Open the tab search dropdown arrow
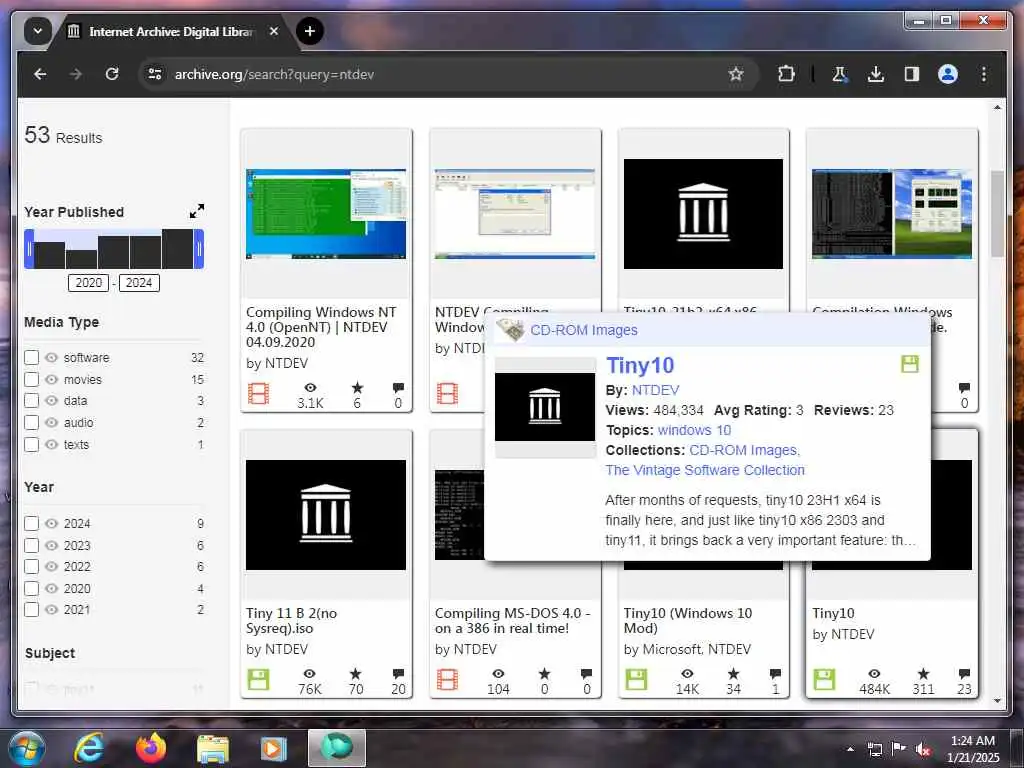Viewport: 1024px width, 768px height. coord(38,31)
